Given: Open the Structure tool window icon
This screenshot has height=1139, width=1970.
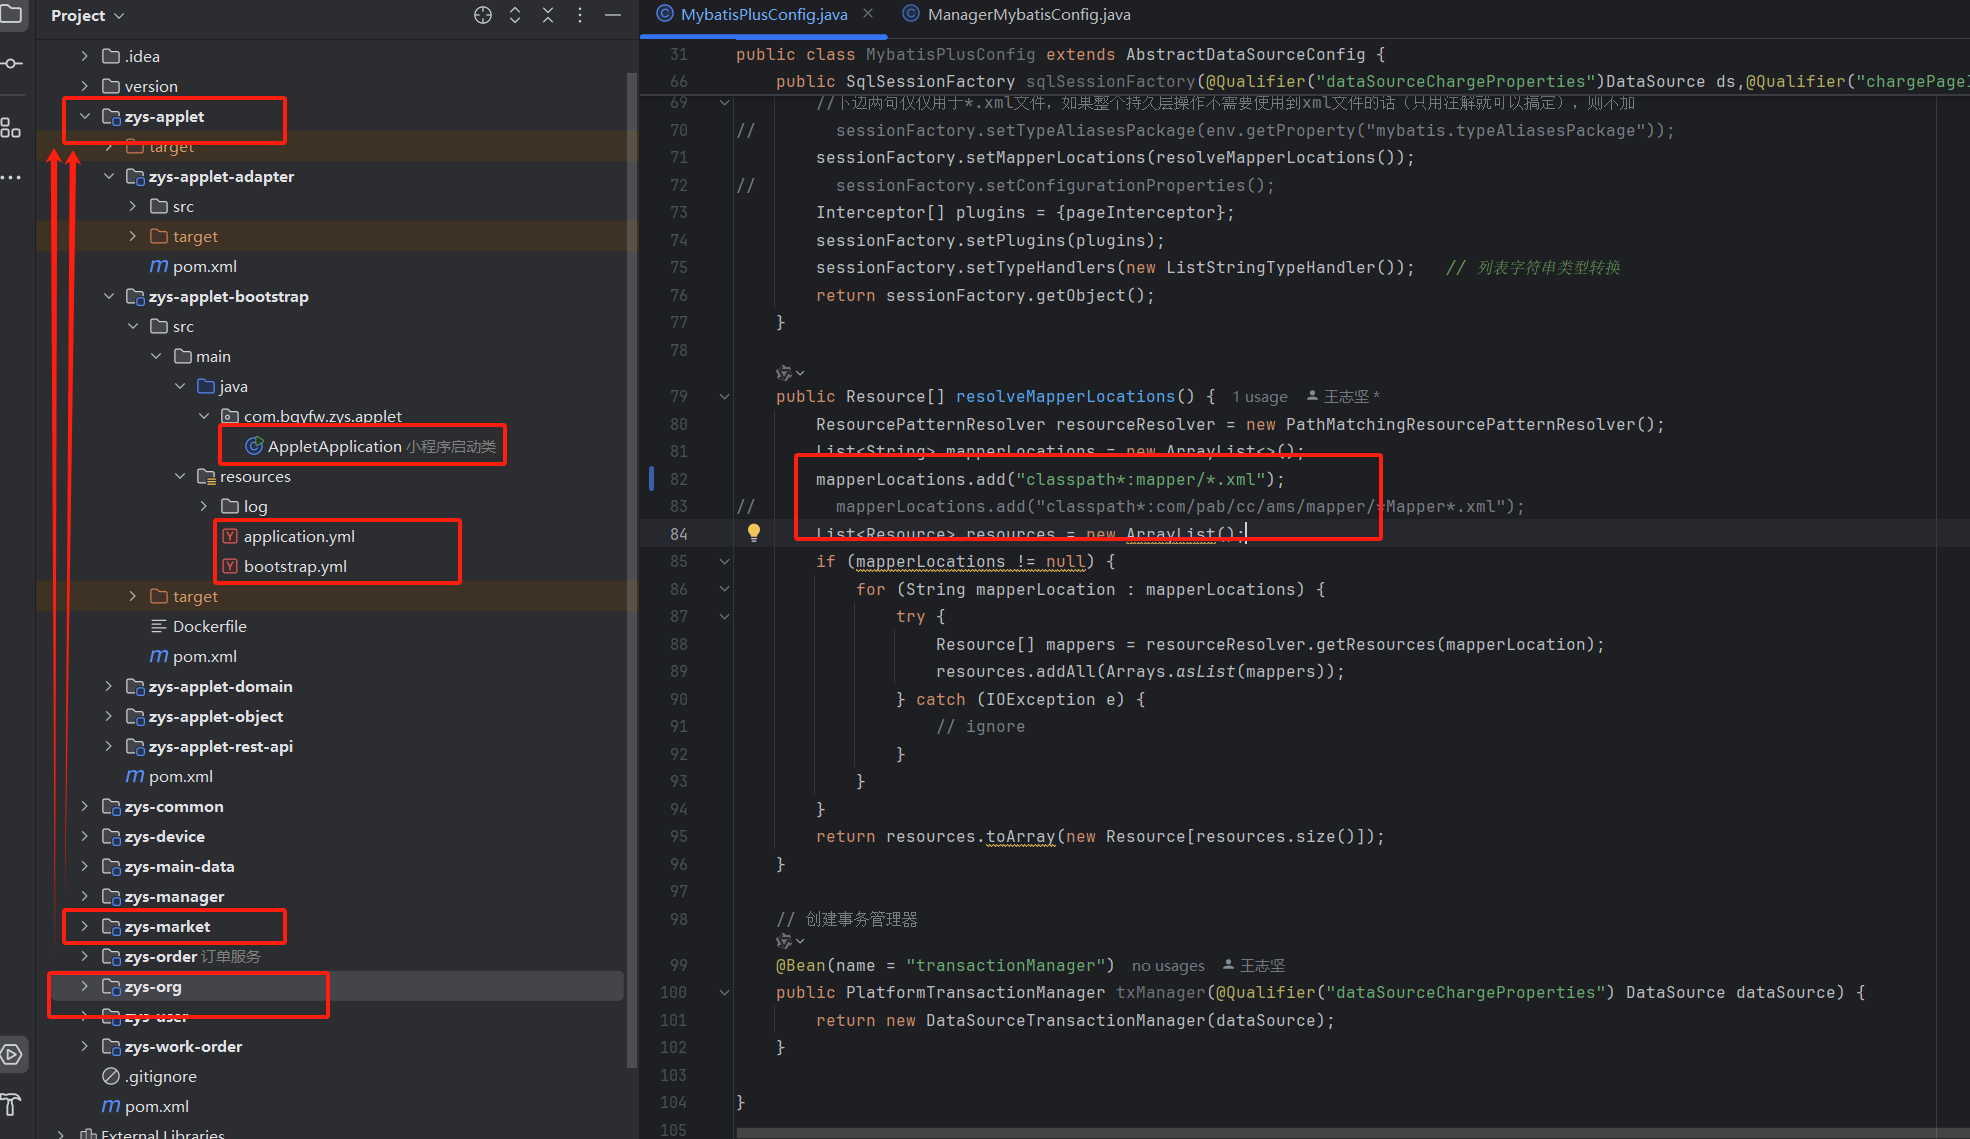Looking at the screenshot, I should (x=11, y=128).
